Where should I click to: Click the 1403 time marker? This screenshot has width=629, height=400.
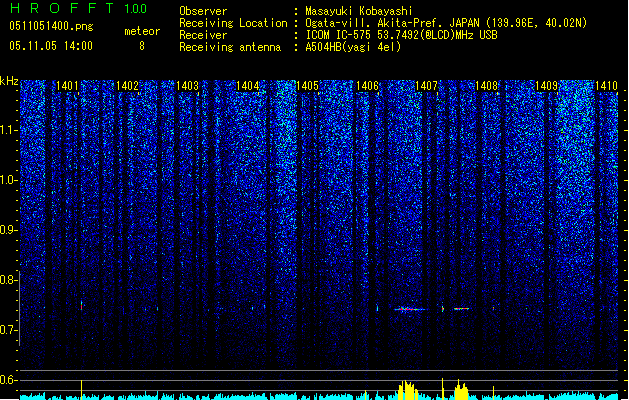click(x=187, y=86)
